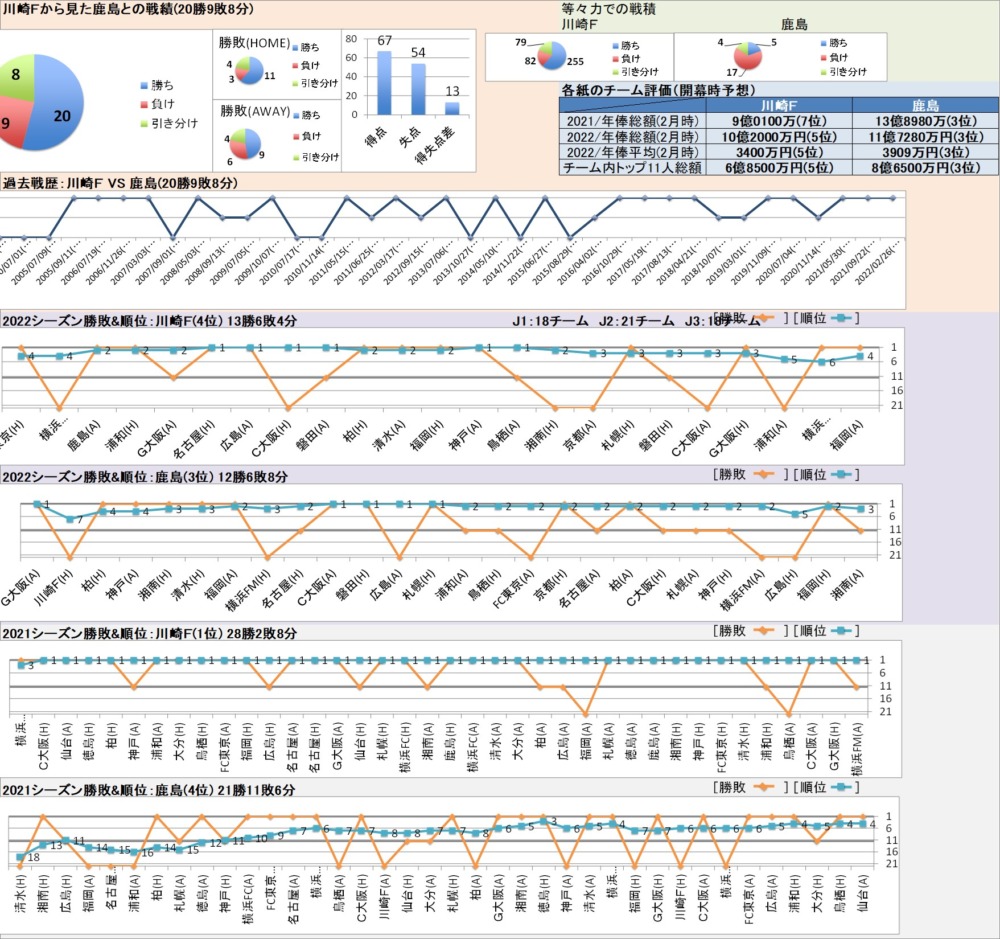Select the 得失点差 bar labeled 13
The image size is (1000, 939).
pyautogui.click(x=452, y=108)
